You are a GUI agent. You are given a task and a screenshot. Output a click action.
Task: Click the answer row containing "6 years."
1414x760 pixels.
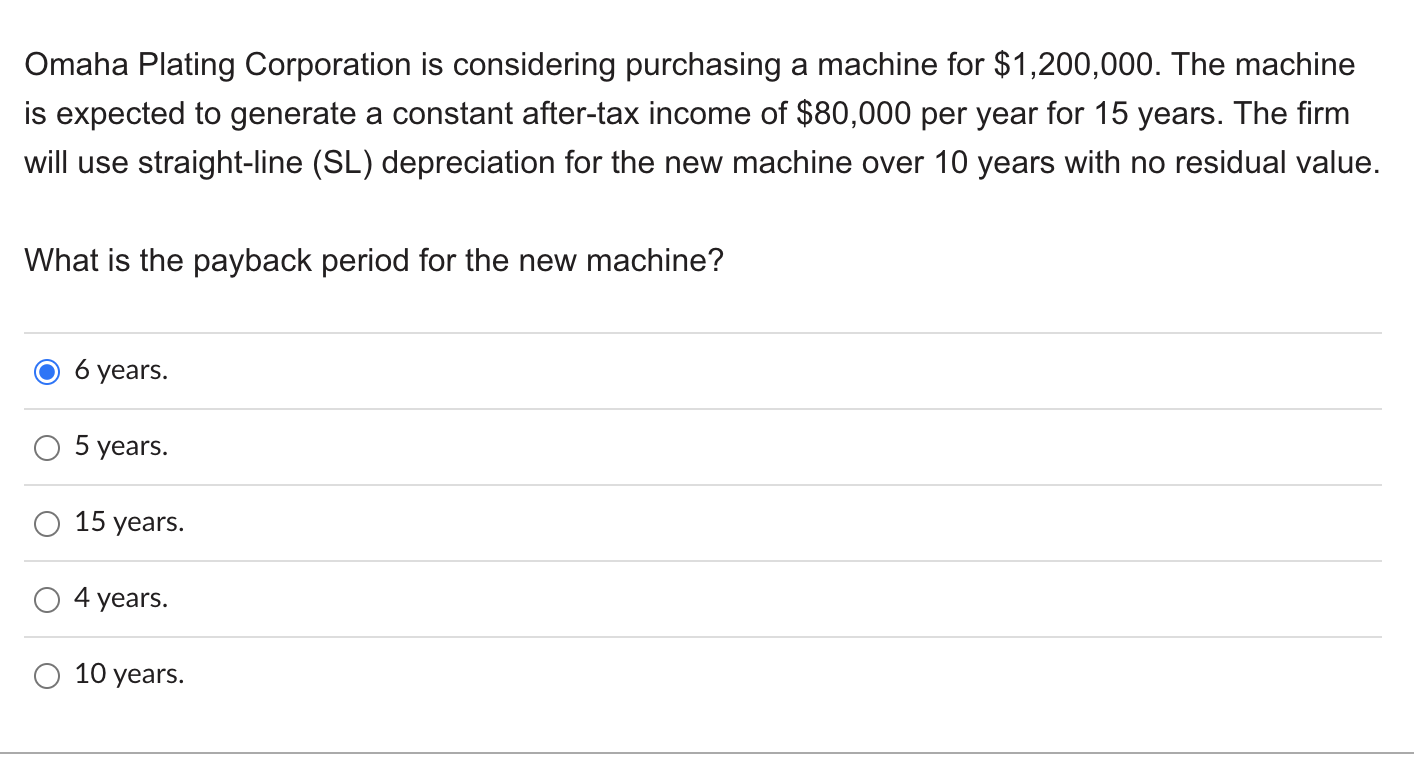pyautogui.click(x=700, y=370)
